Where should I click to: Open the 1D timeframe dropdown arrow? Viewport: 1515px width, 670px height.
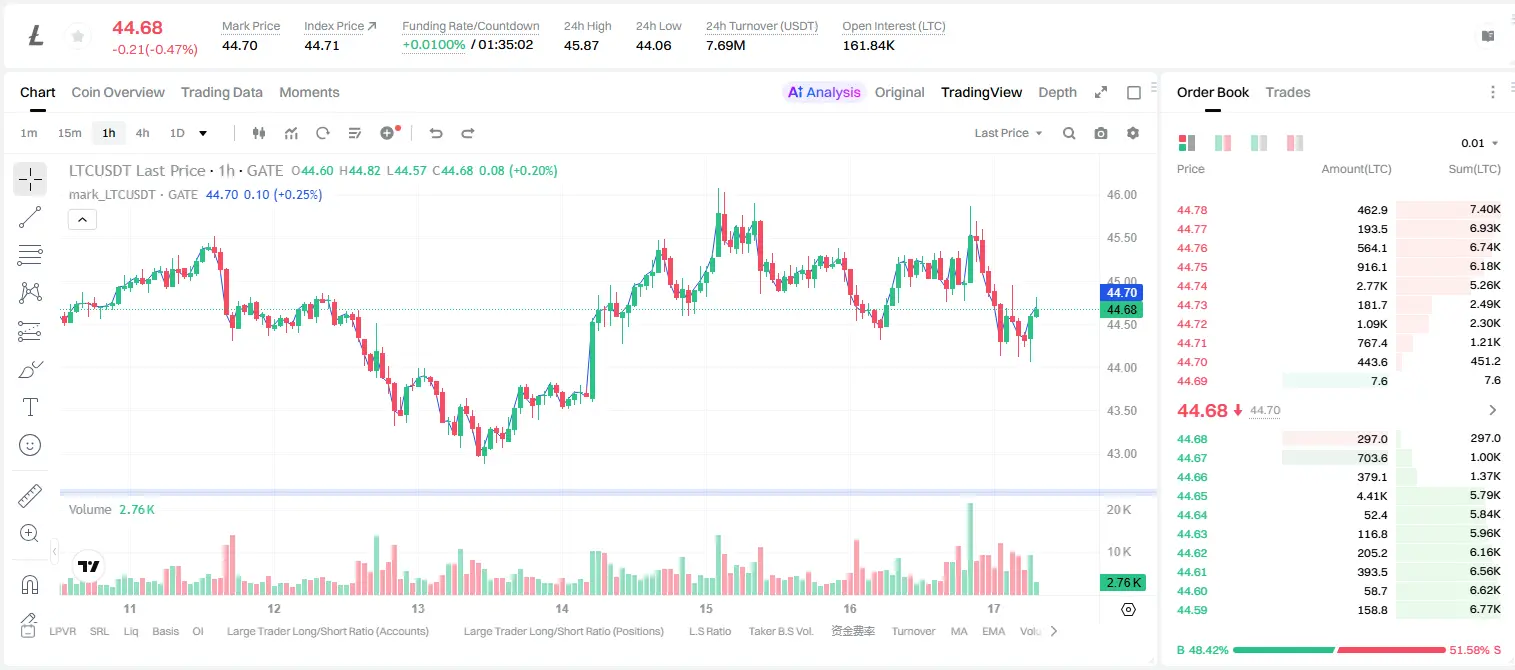203,133
